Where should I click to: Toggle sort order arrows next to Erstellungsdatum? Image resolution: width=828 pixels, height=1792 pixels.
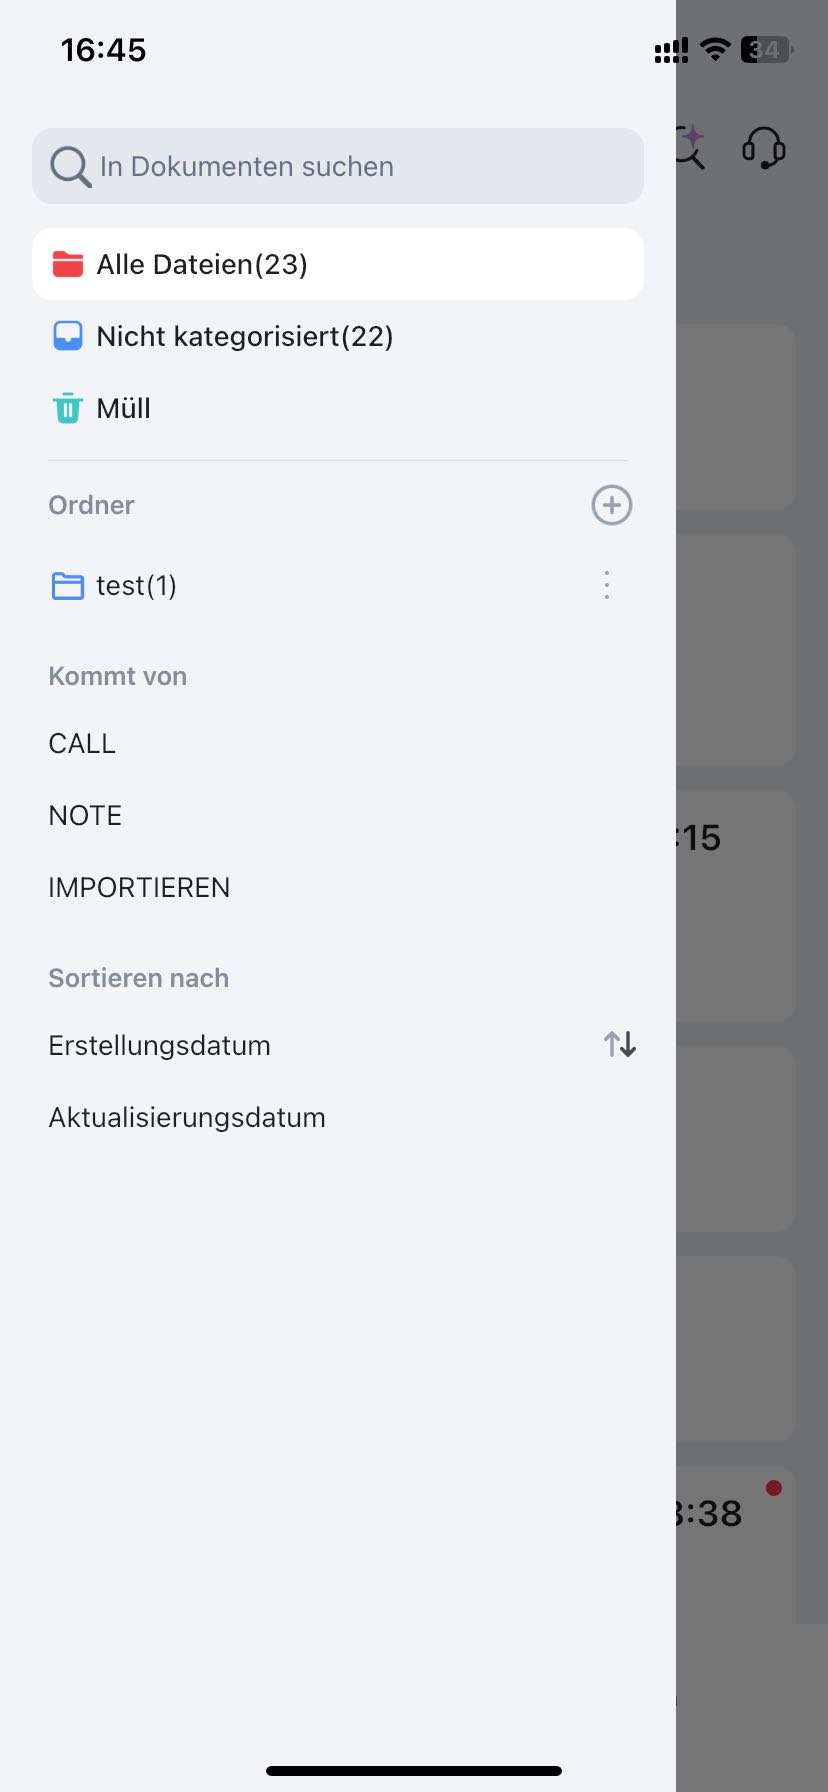[x=620, y=1045]
